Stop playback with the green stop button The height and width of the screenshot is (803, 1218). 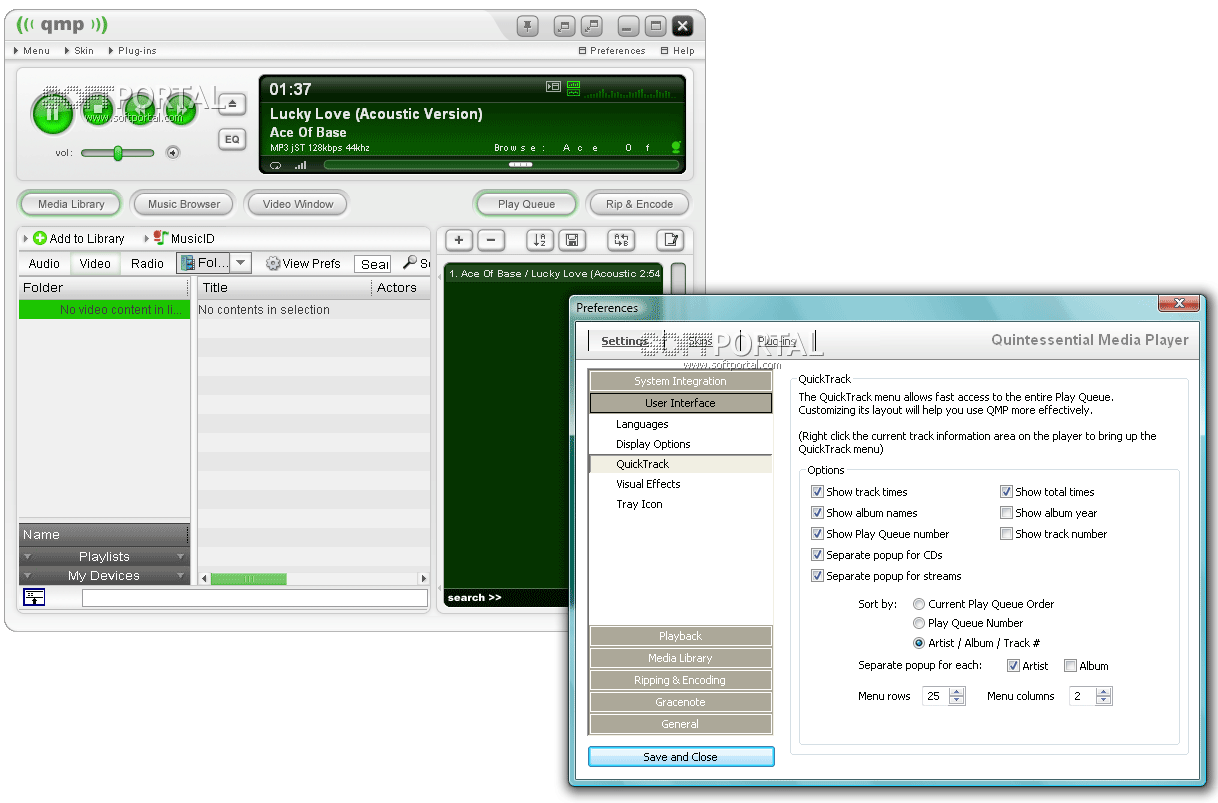[98, 110]
